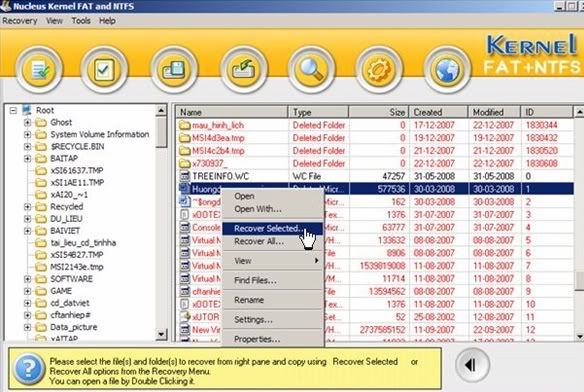Click the checkbox toolbar icon
This screenshot has width=584, height=392.
pyautogui.click(x=104, y=70)
